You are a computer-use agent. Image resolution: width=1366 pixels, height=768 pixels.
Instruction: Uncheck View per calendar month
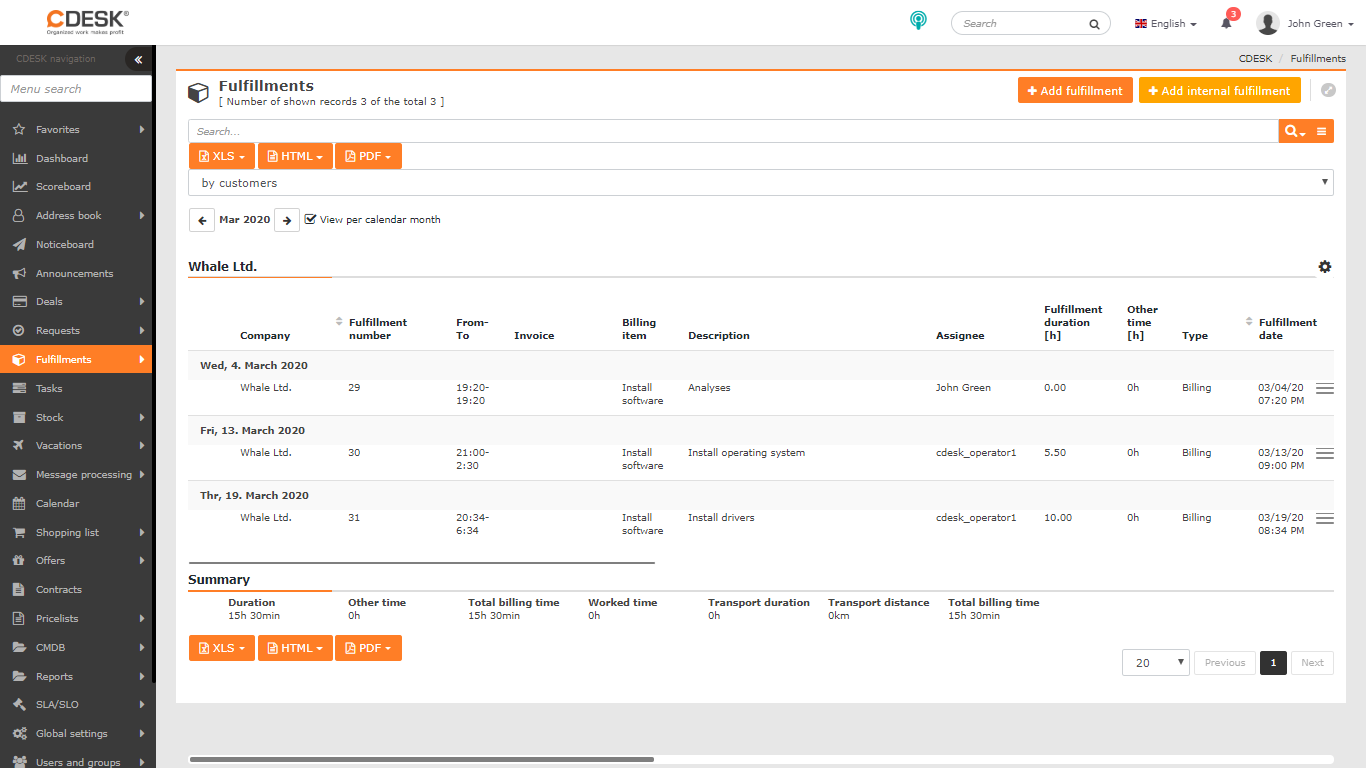[310, 219]
